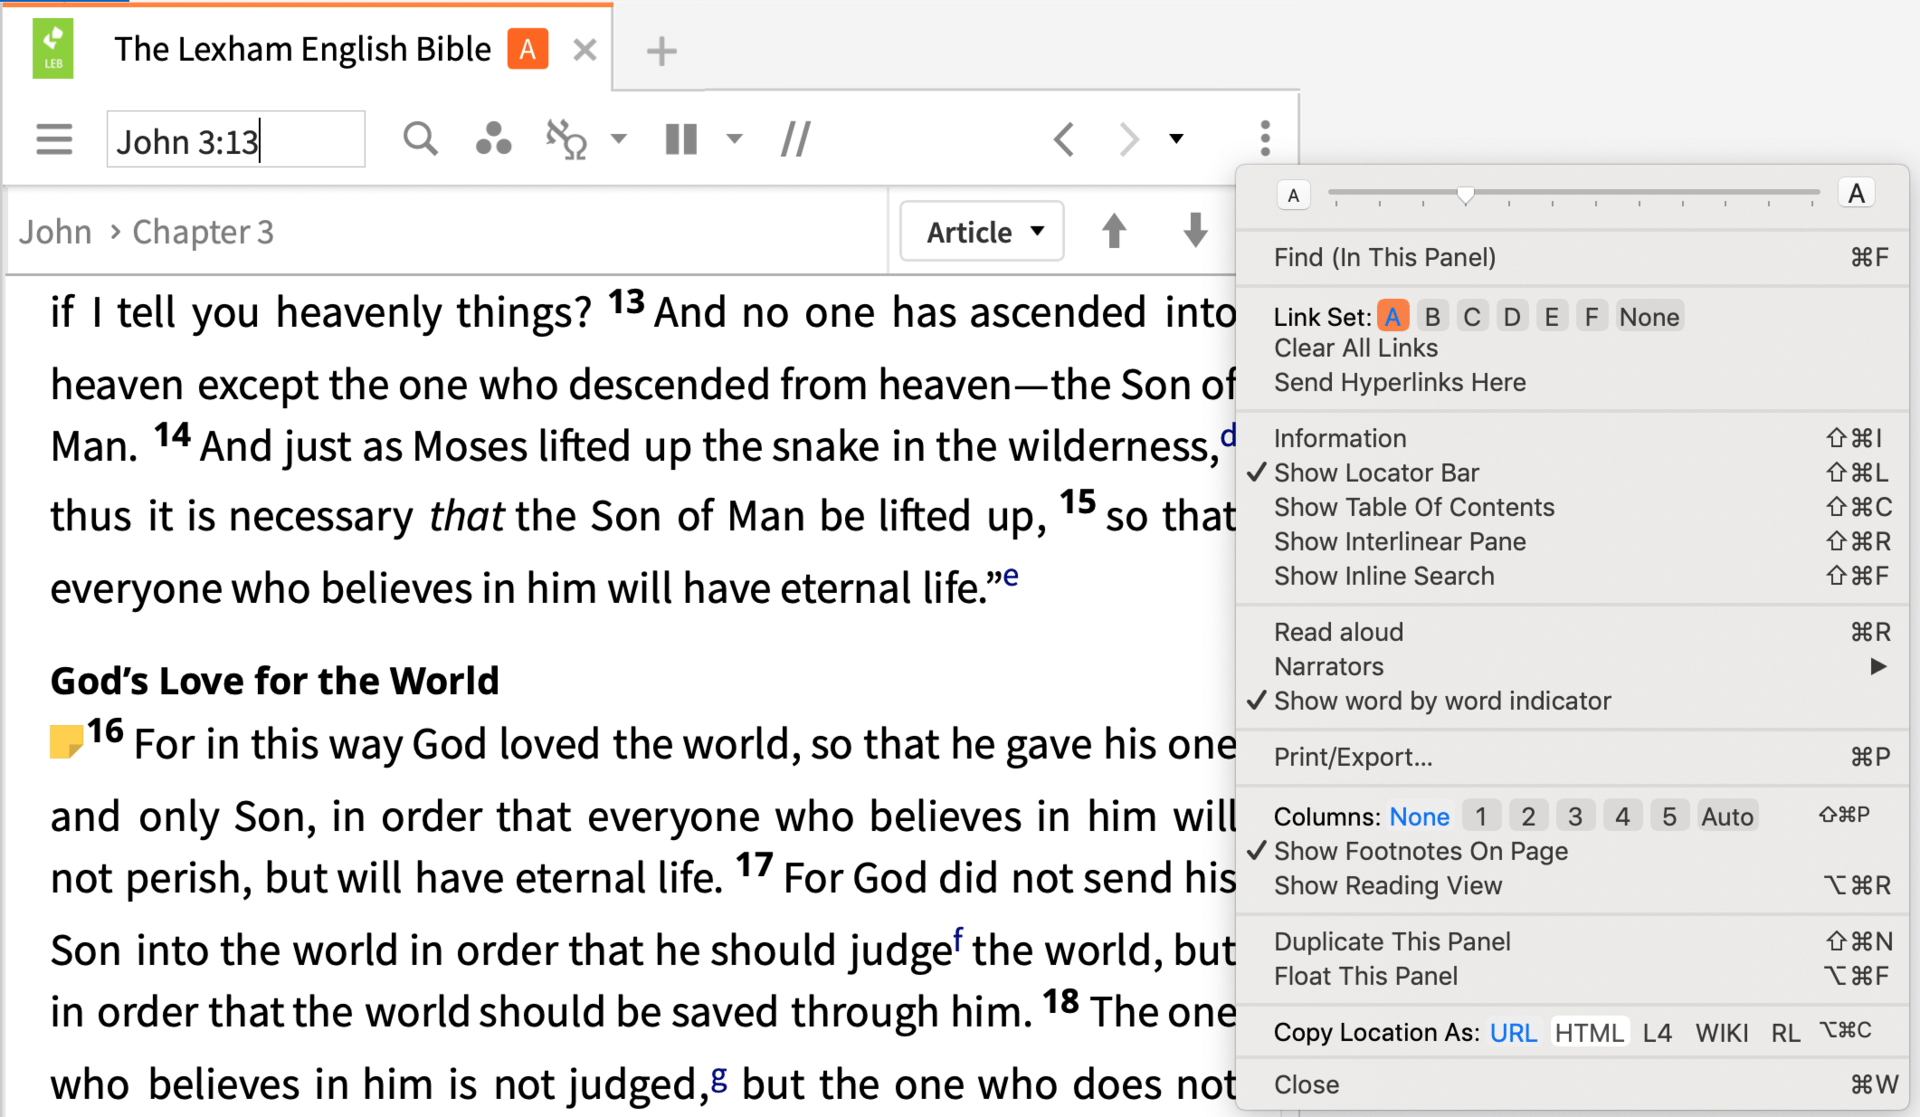Open footnote f after judge
The image size is (1920, 1117).
pyautogui.click(x=957, y=939)
